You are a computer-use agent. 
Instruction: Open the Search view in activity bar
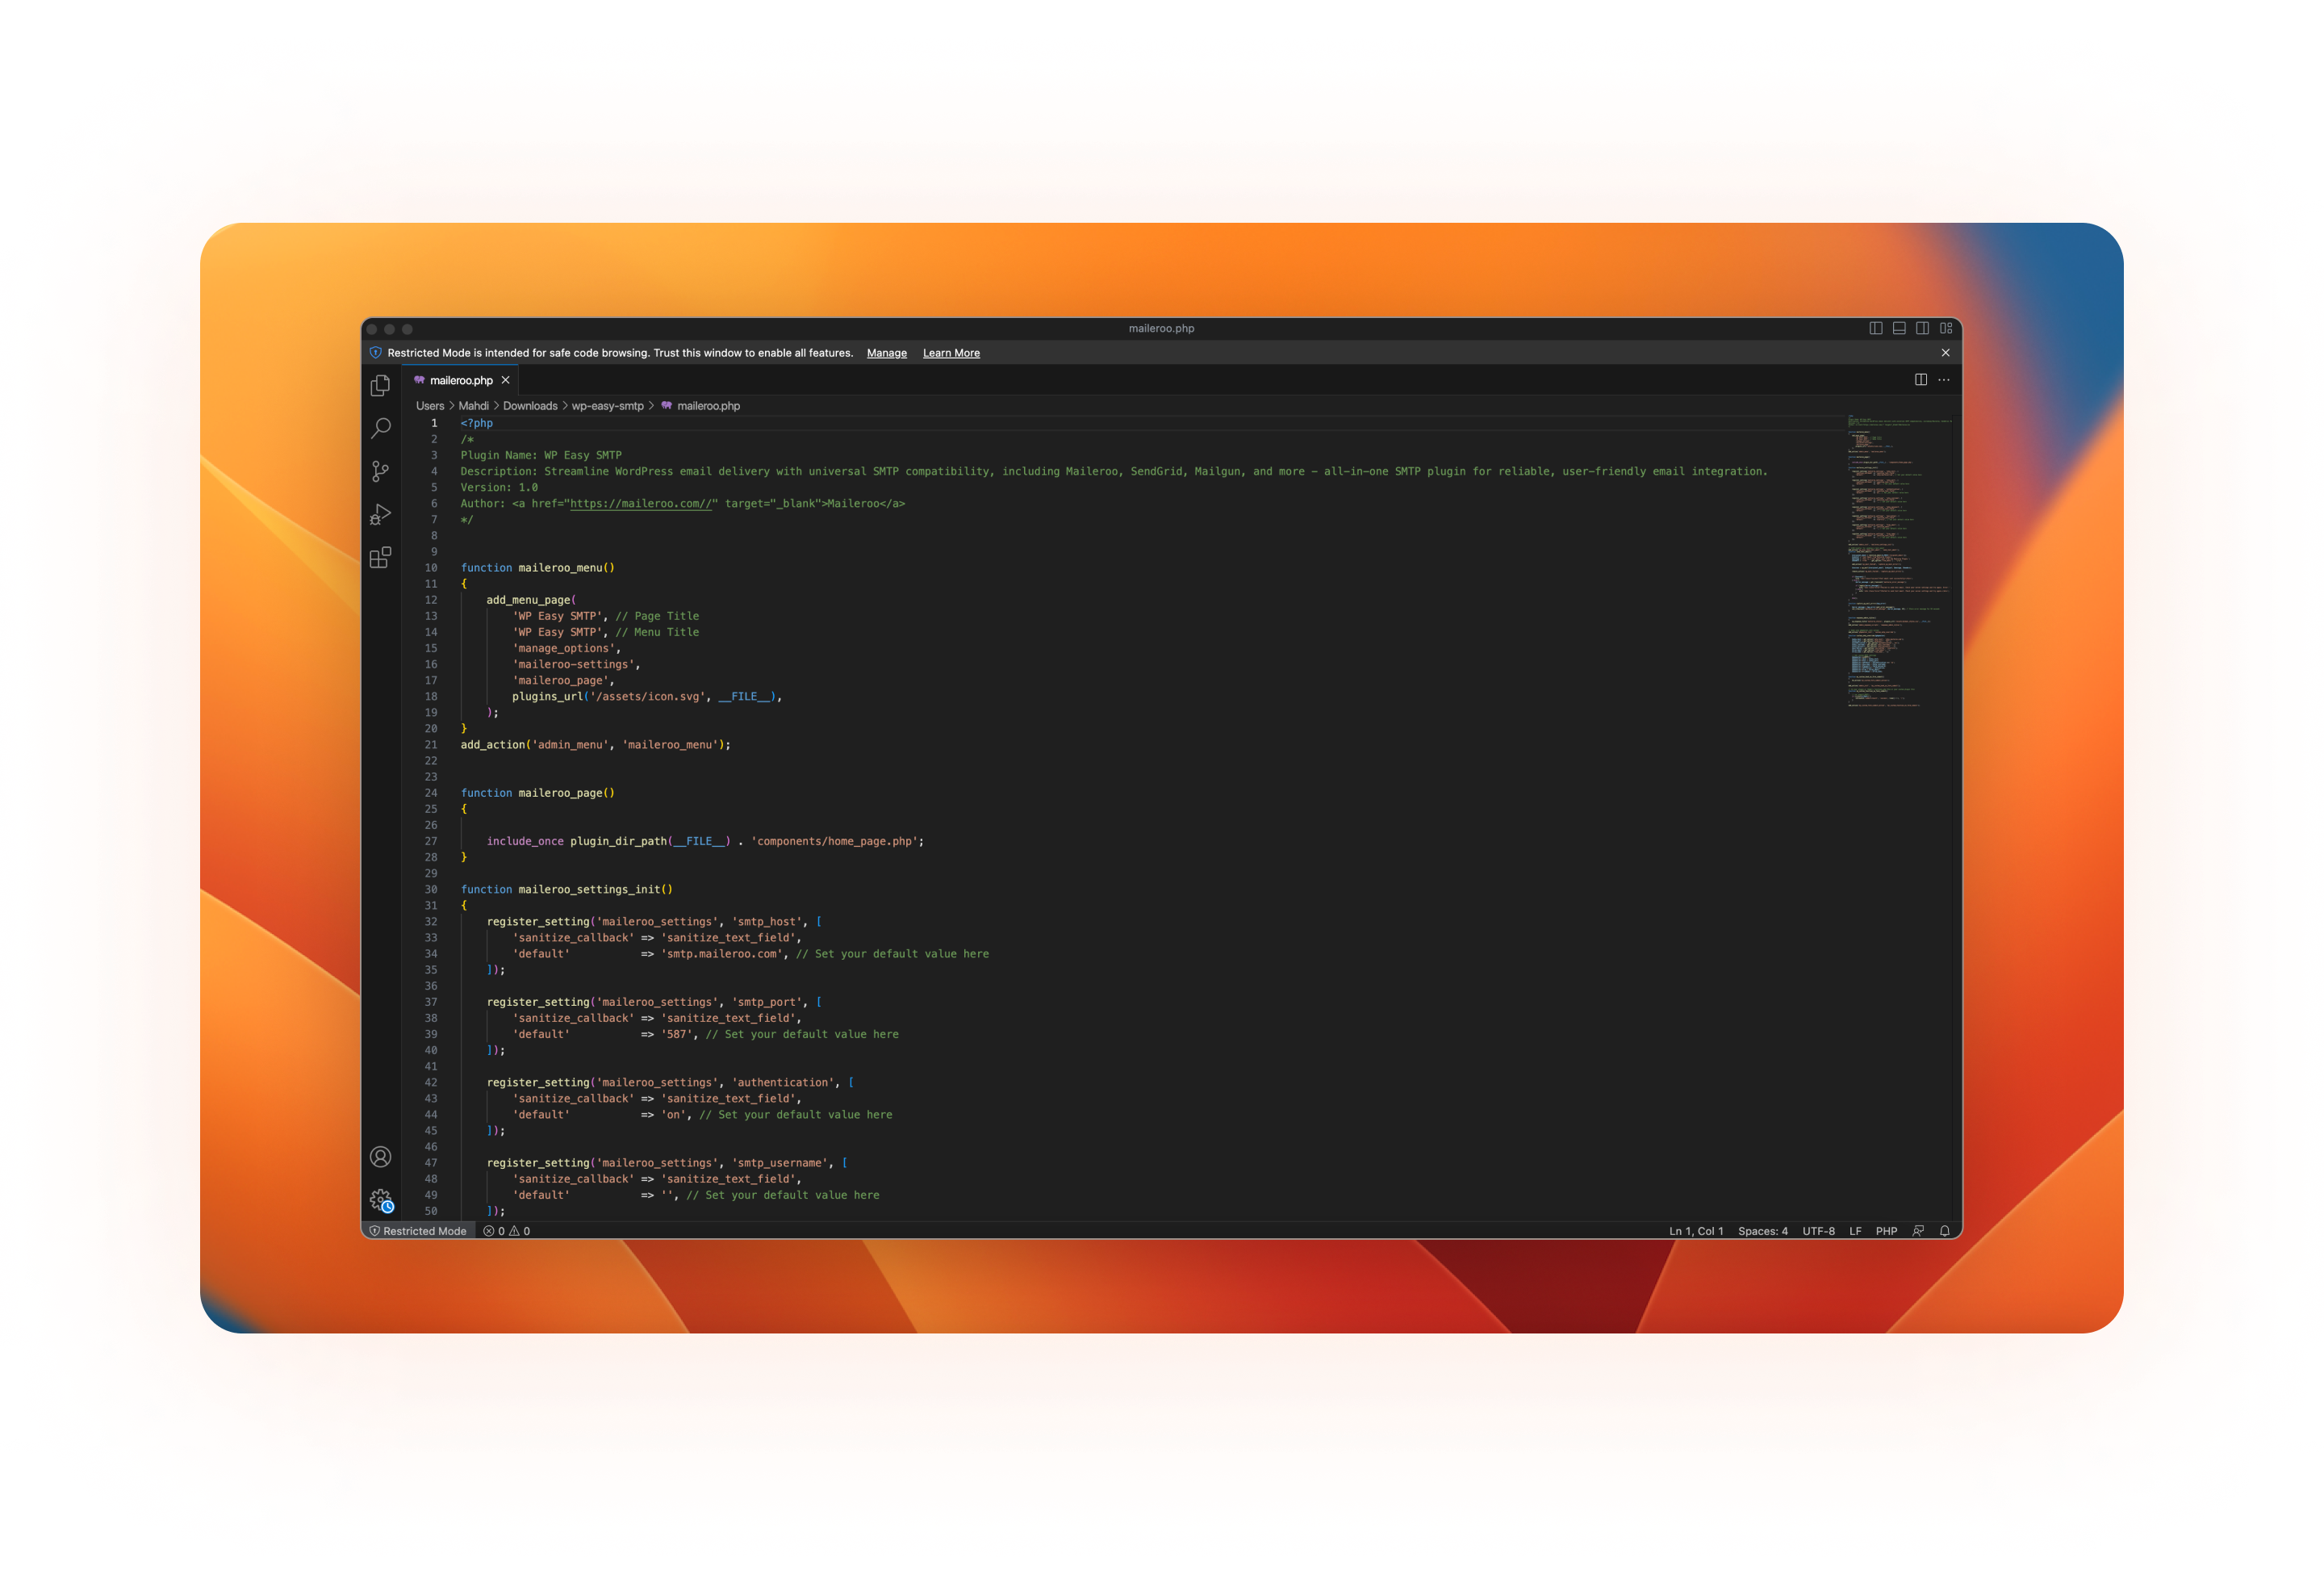380,428
